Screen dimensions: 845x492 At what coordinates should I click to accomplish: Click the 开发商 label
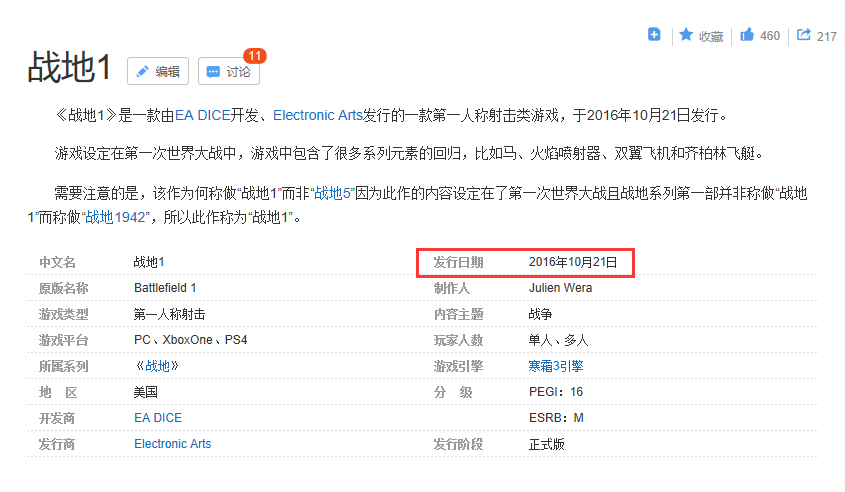coord(57,418)
